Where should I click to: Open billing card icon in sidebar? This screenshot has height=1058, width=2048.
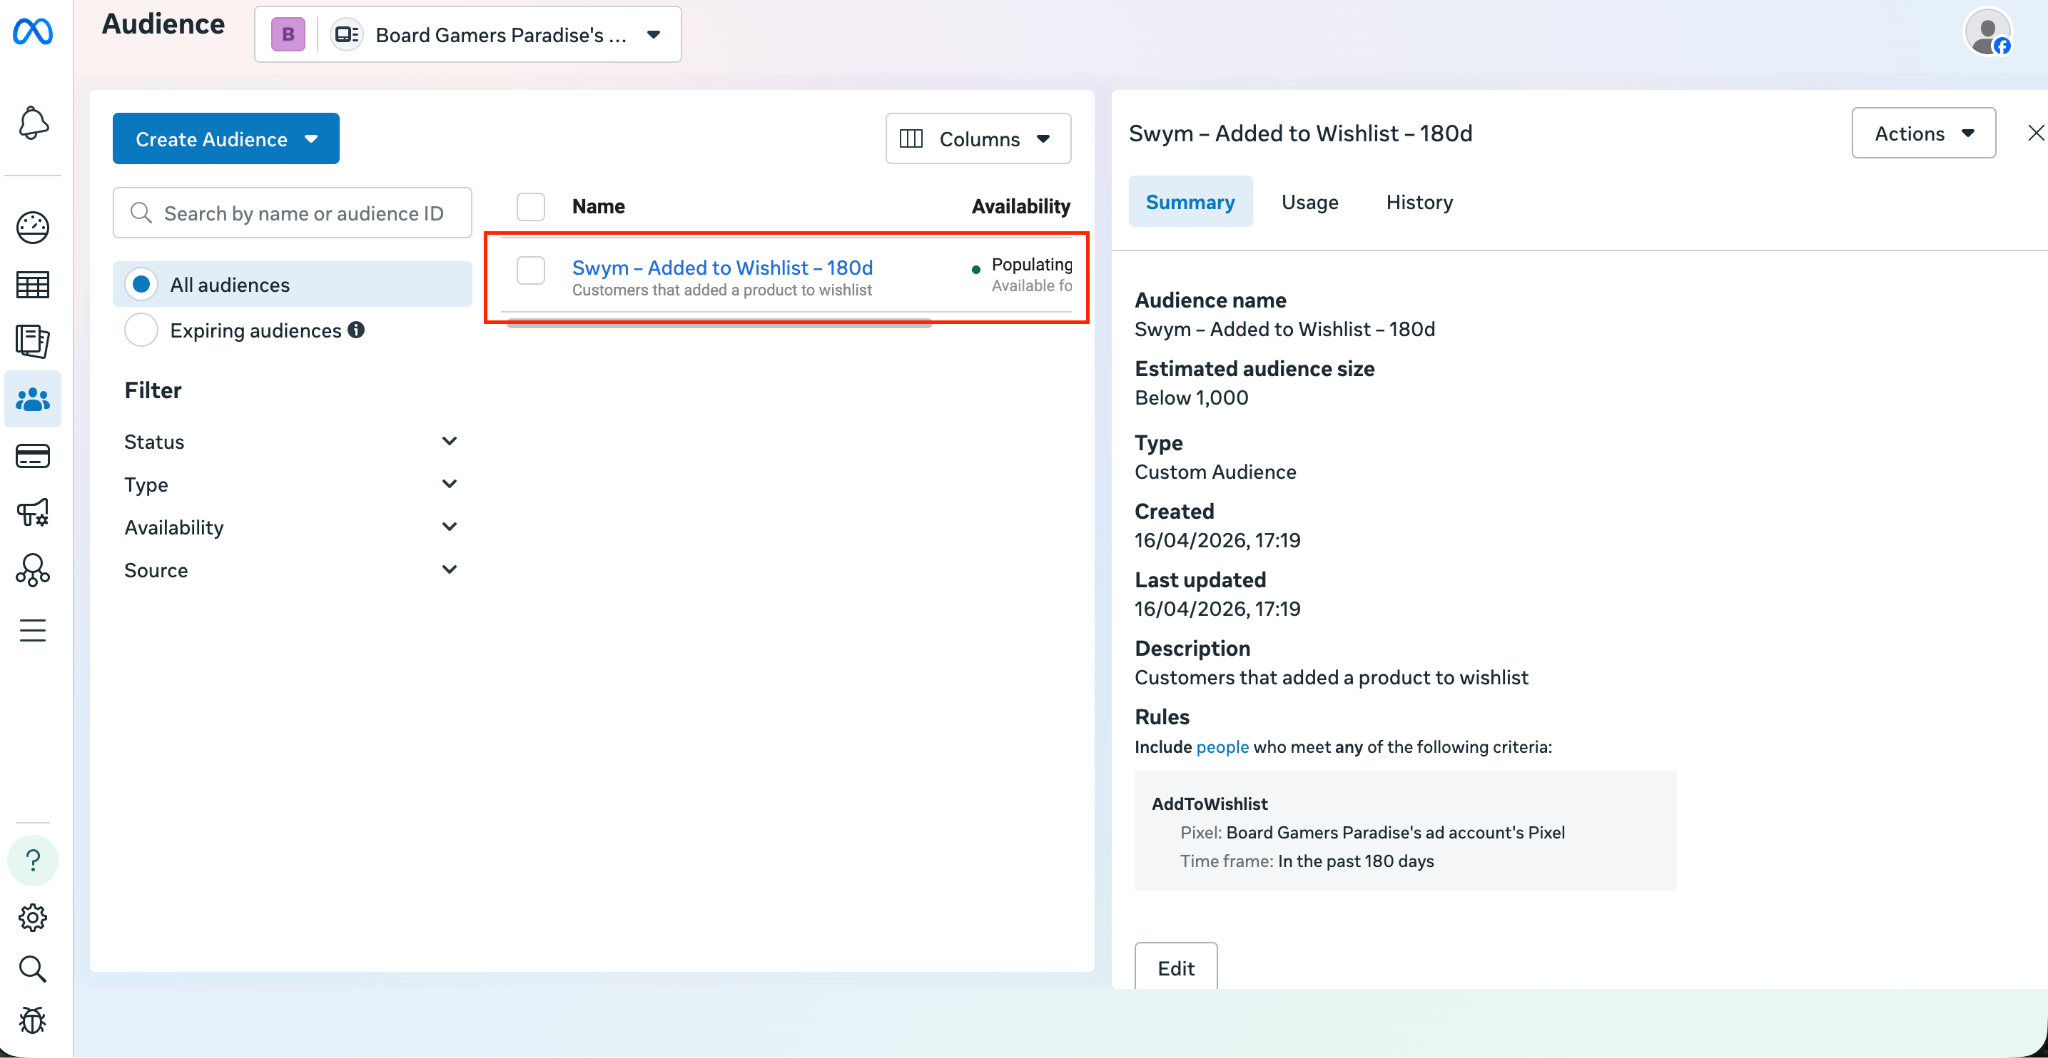click(33, 456)
